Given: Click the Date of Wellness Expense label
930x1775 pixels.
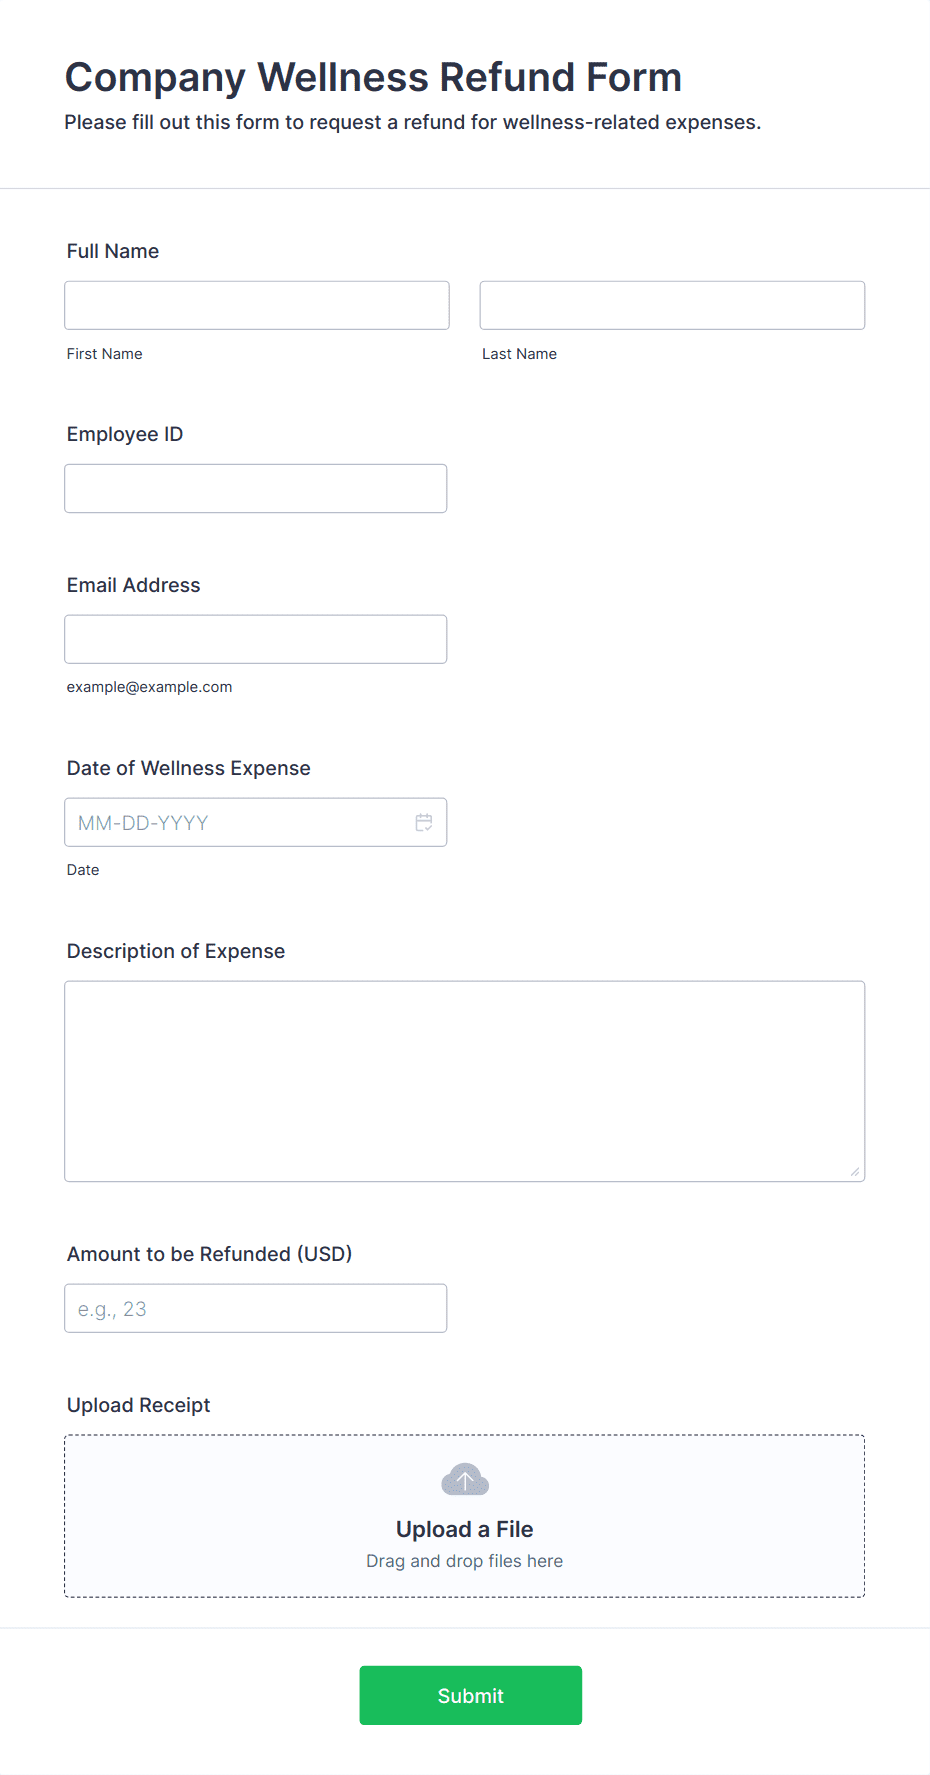Looking at the screenshot, I should click(x=189, y=768).
